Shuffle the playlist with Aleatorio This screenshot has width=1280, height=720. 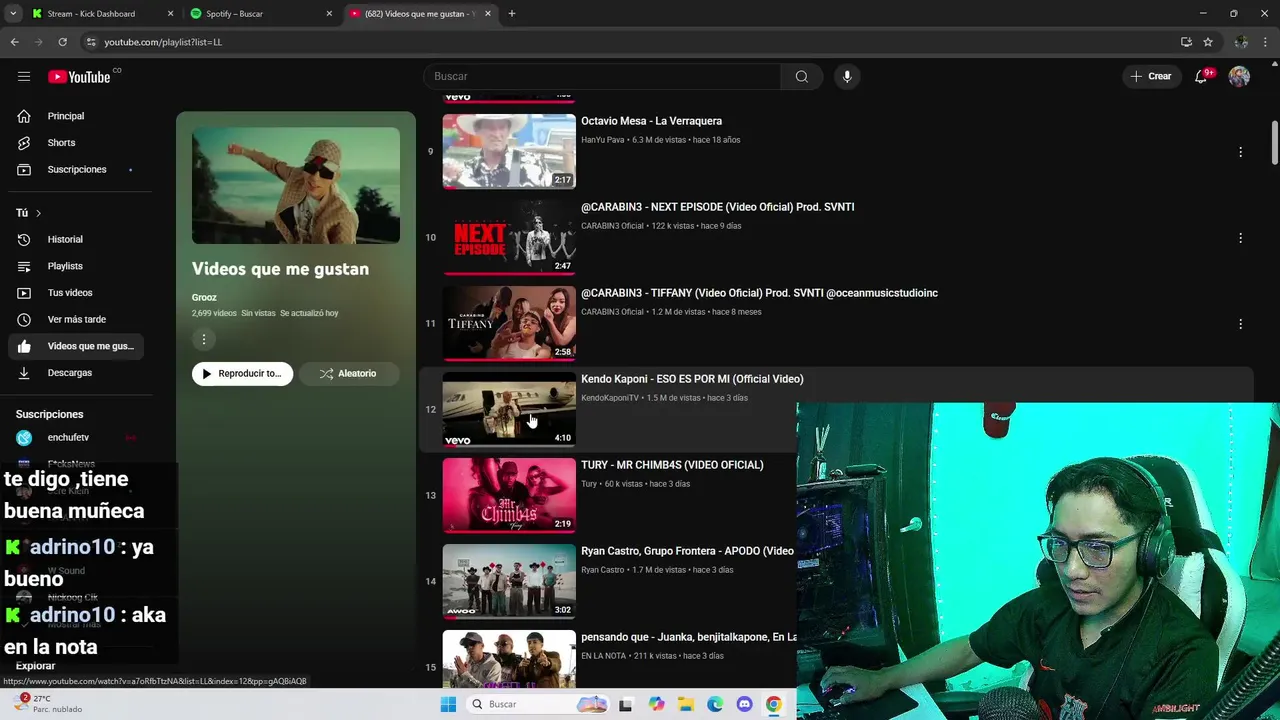(x=349, y=374)
